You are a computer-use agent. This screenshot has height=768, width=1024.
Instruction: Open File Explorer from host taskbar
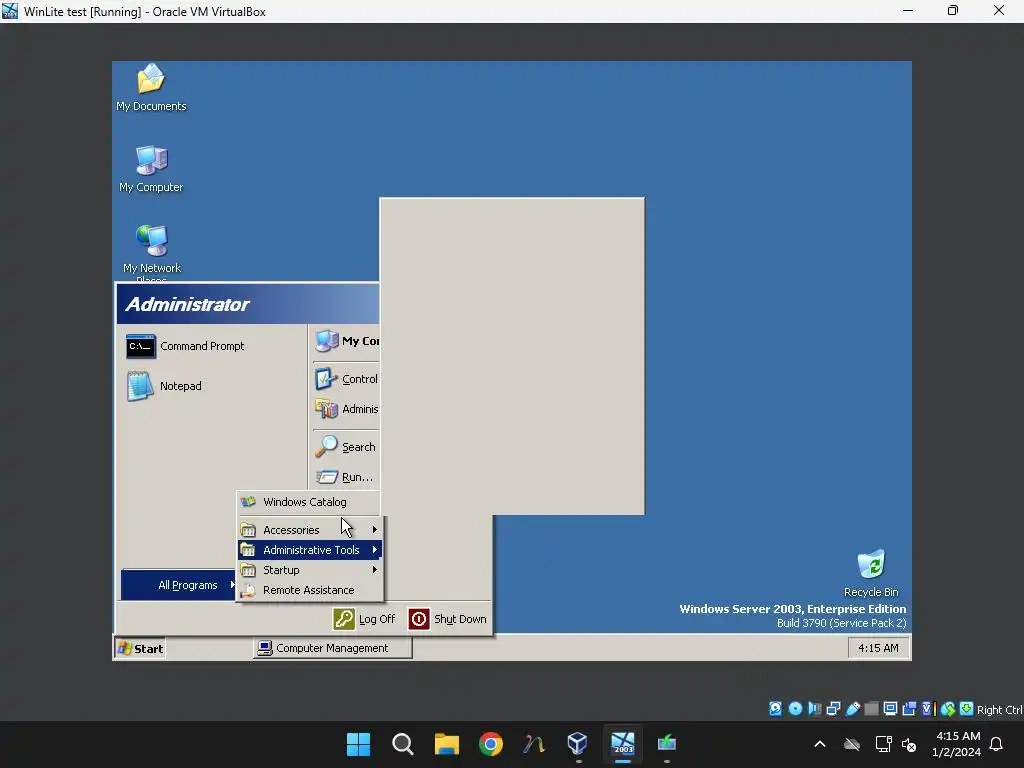(447, 744)
